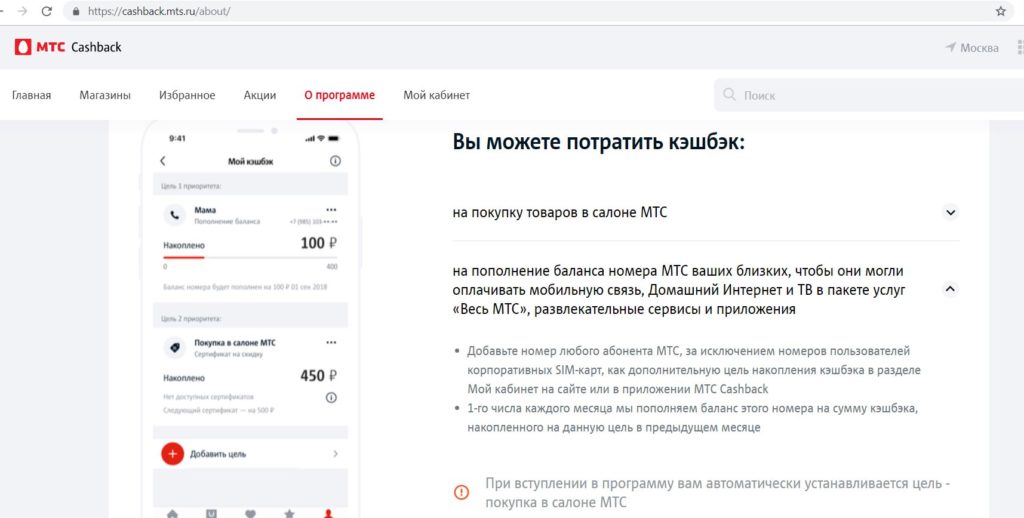Click the red profile icon in phone bottom bar

click(328, 513)
